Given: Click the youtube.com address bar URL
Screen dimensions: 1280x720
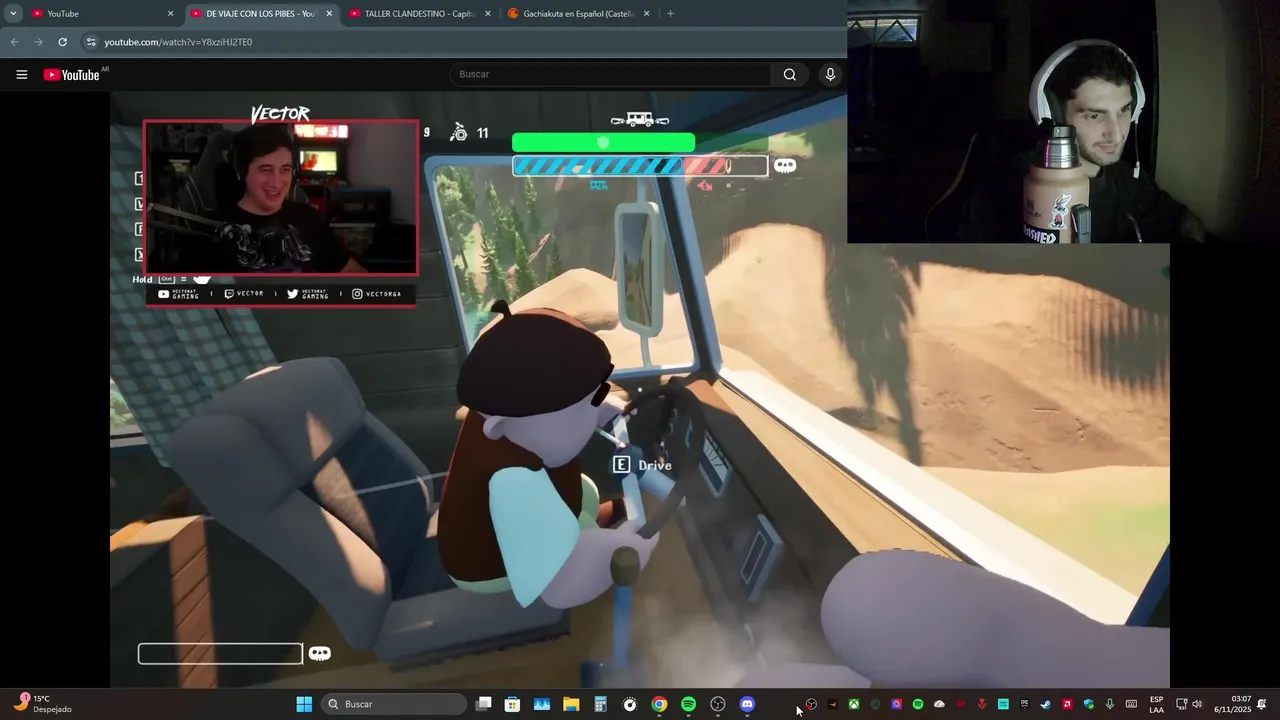Looking at the screenshot, I should pyautogui.click(x=178, y=42).
